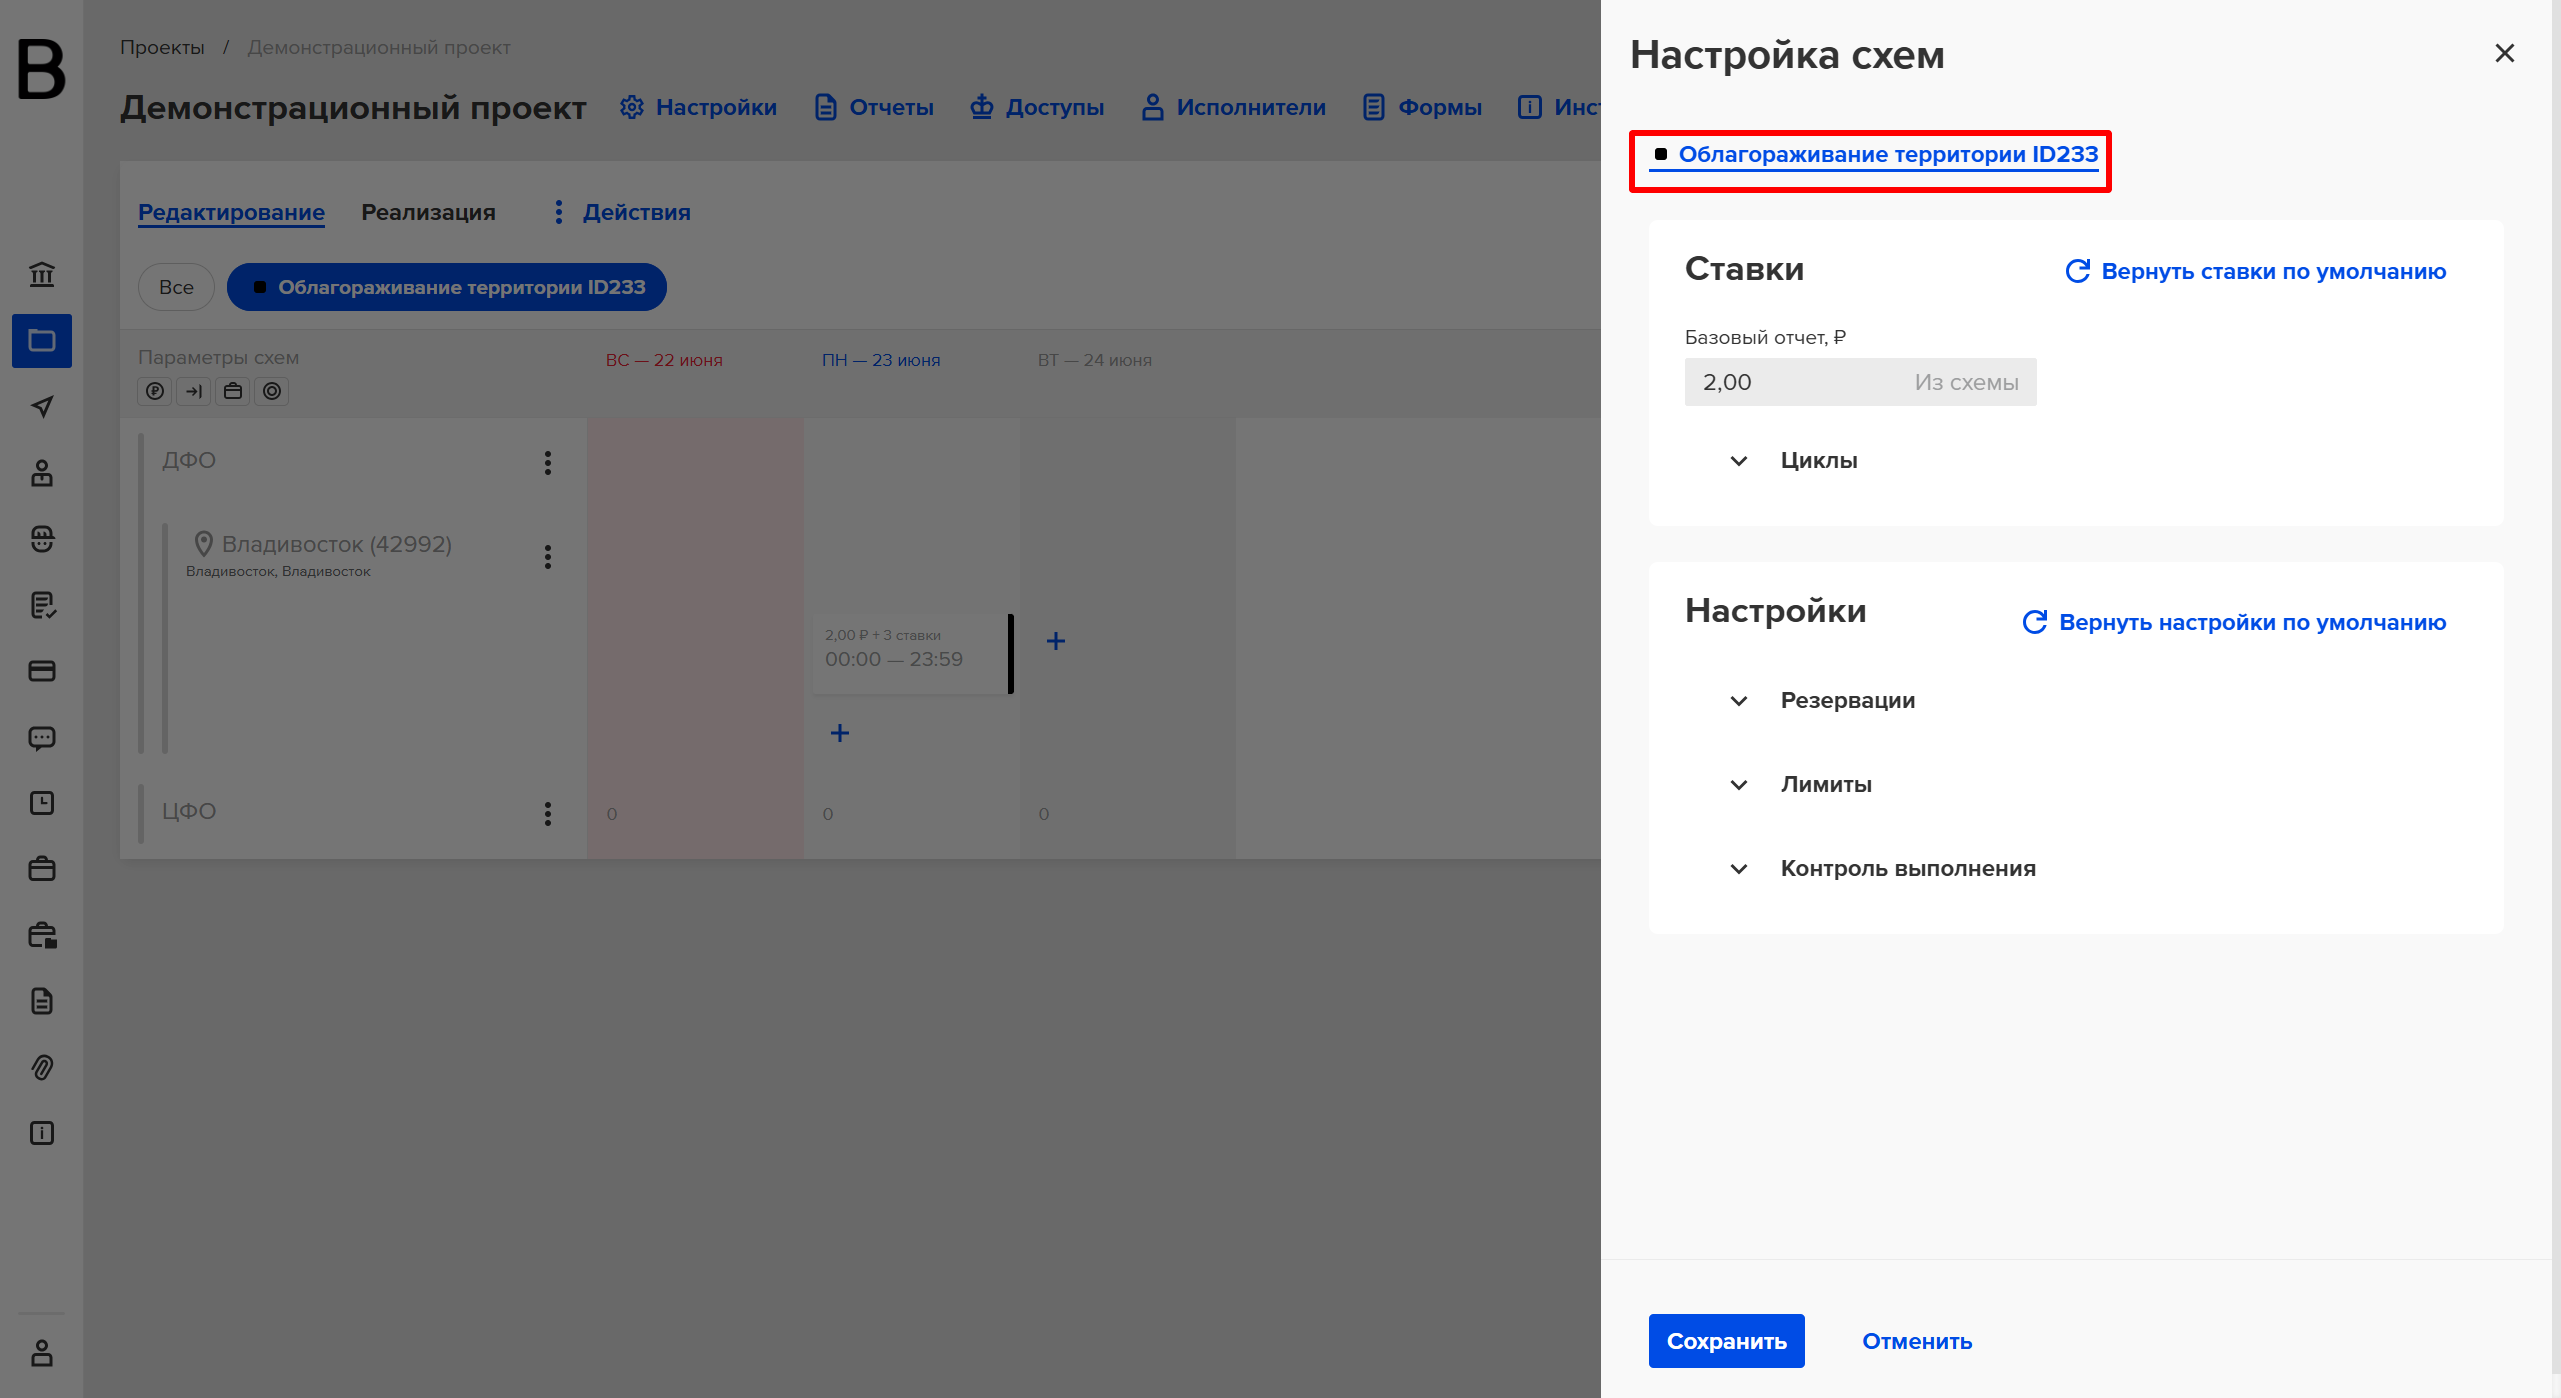Expand the Резервации section

click(x=1822, y=701)
